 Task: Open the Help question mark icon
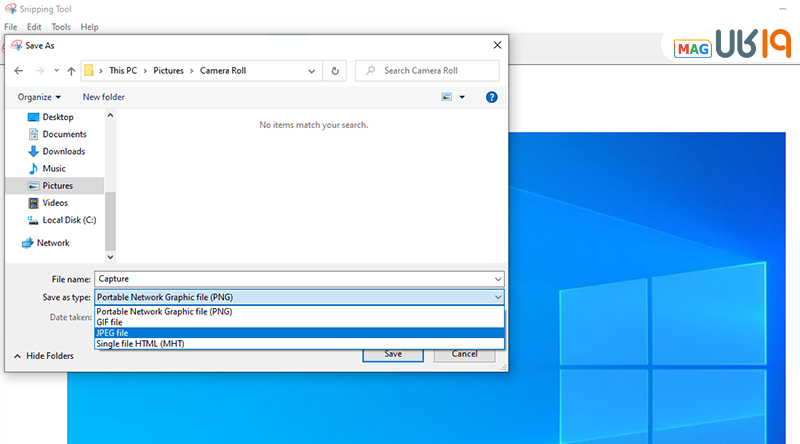(x=491, y=97)
